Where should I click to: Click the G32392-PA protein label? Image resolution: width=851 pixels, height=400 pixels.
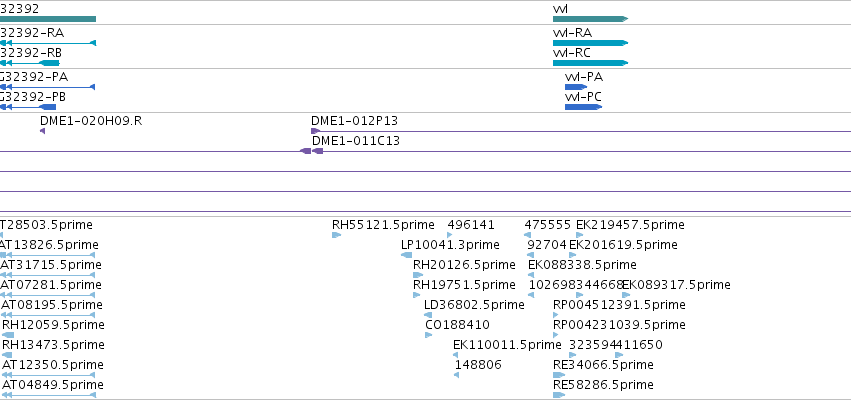[34, 77]
